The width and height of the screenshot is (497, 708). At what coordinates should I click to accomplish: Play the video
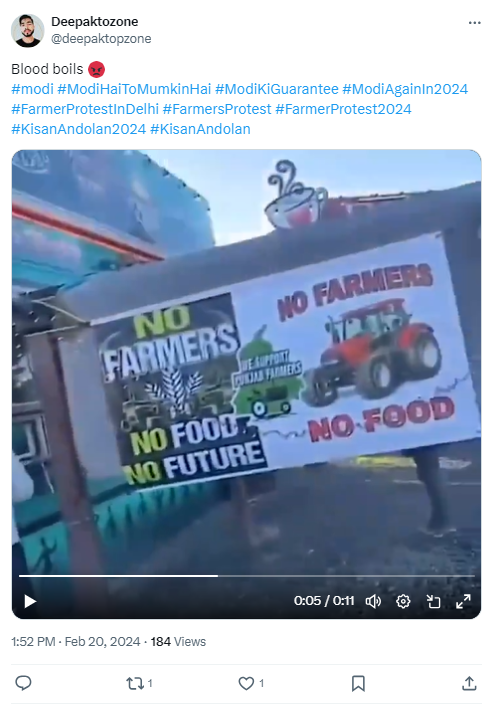(30, 601)
